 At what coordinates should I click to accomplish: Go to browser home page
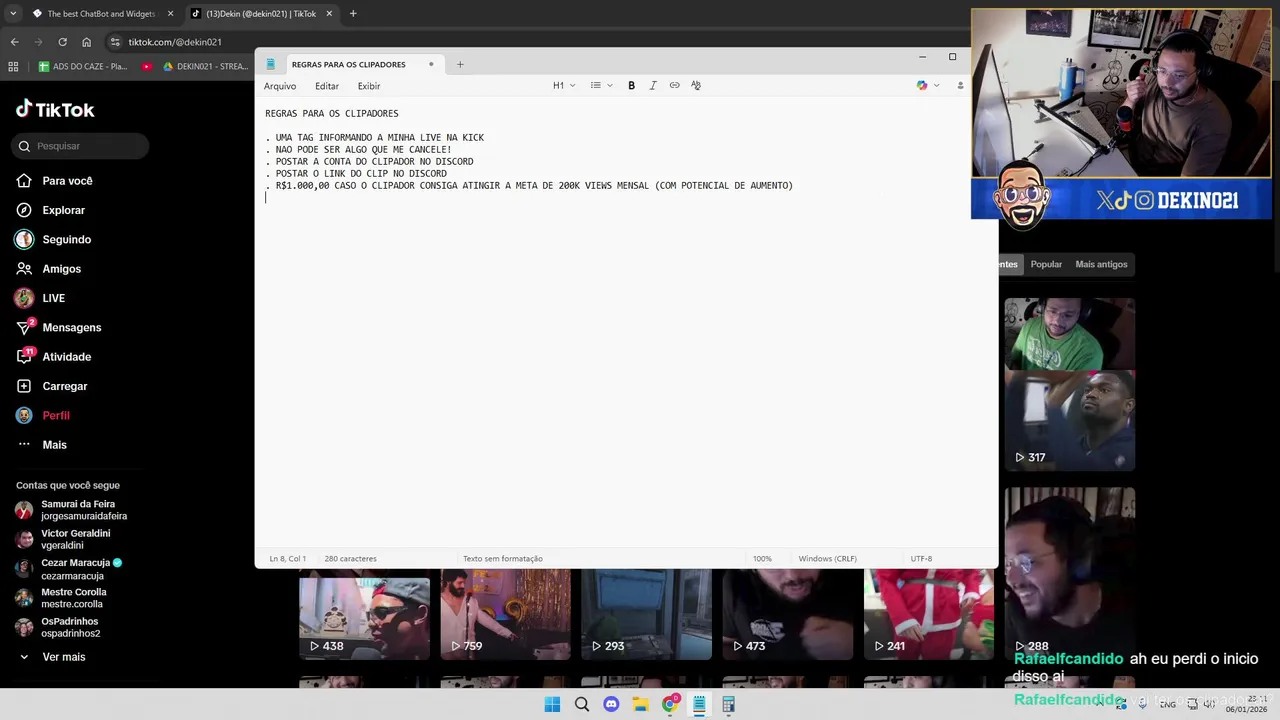[x=86, y=42]
